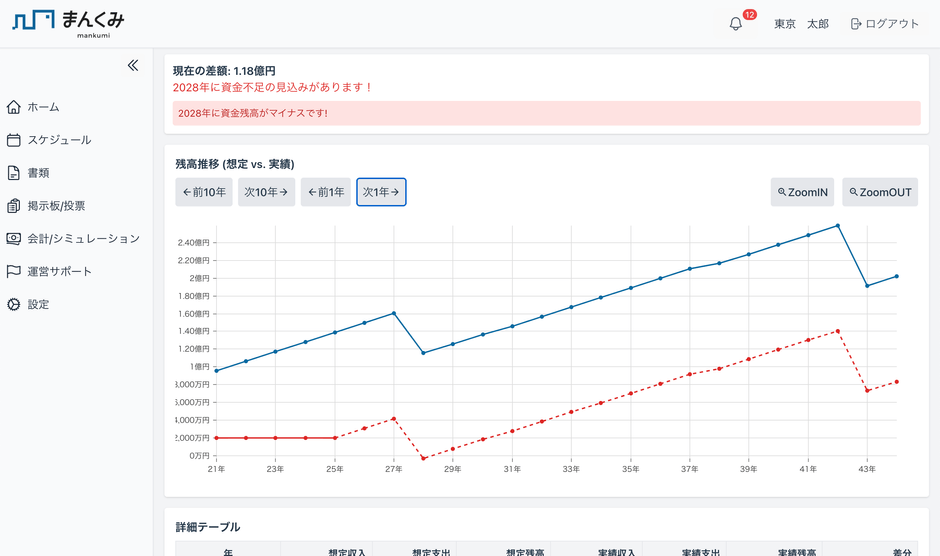The image size is (940, 556).
Task: Collapse the sidebar with double chevron
Action: click(133, 66)
